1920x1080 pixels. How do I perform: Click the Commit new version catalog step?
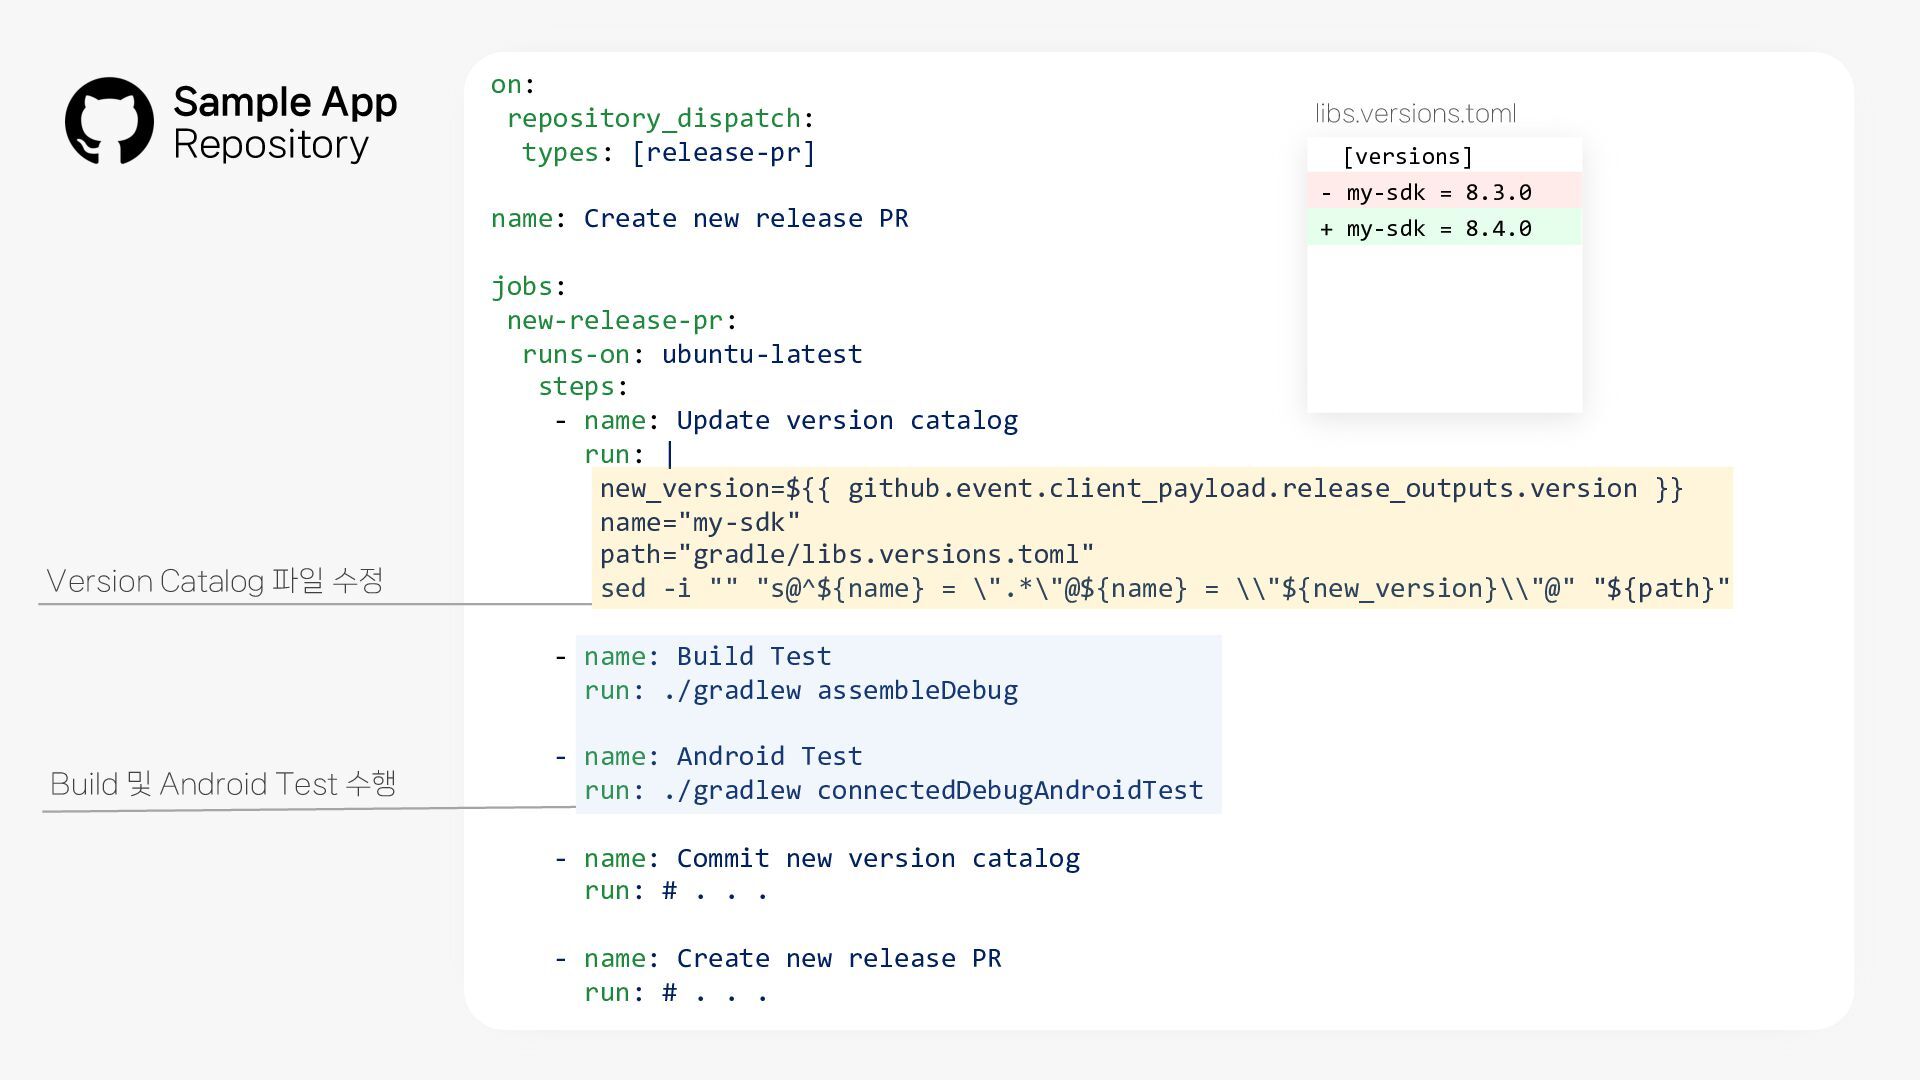click(x=877, y=859)
